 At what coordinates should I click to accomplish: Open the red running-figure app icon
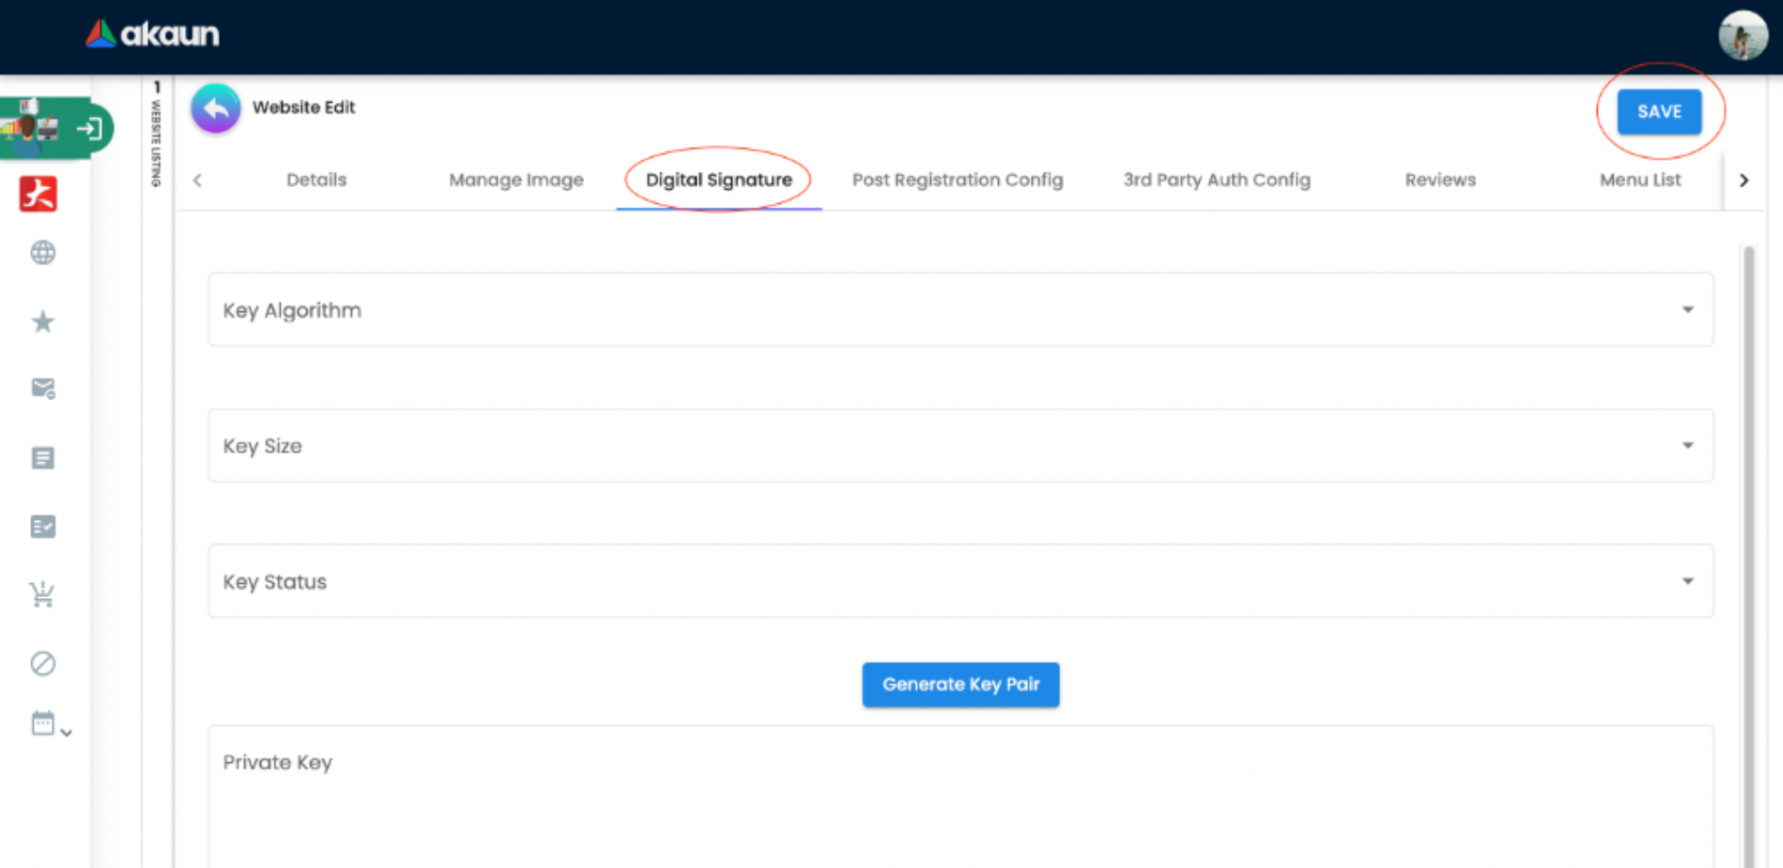tap(39, 194)
